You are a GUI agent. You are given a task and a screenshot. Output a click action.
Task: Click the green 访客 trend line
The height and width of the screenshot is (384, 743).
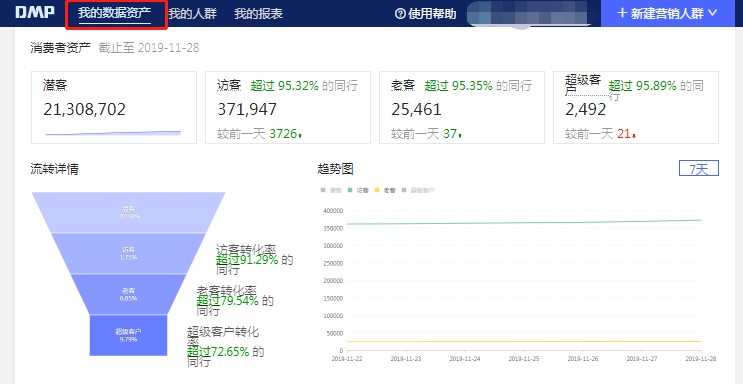[523, 222]
